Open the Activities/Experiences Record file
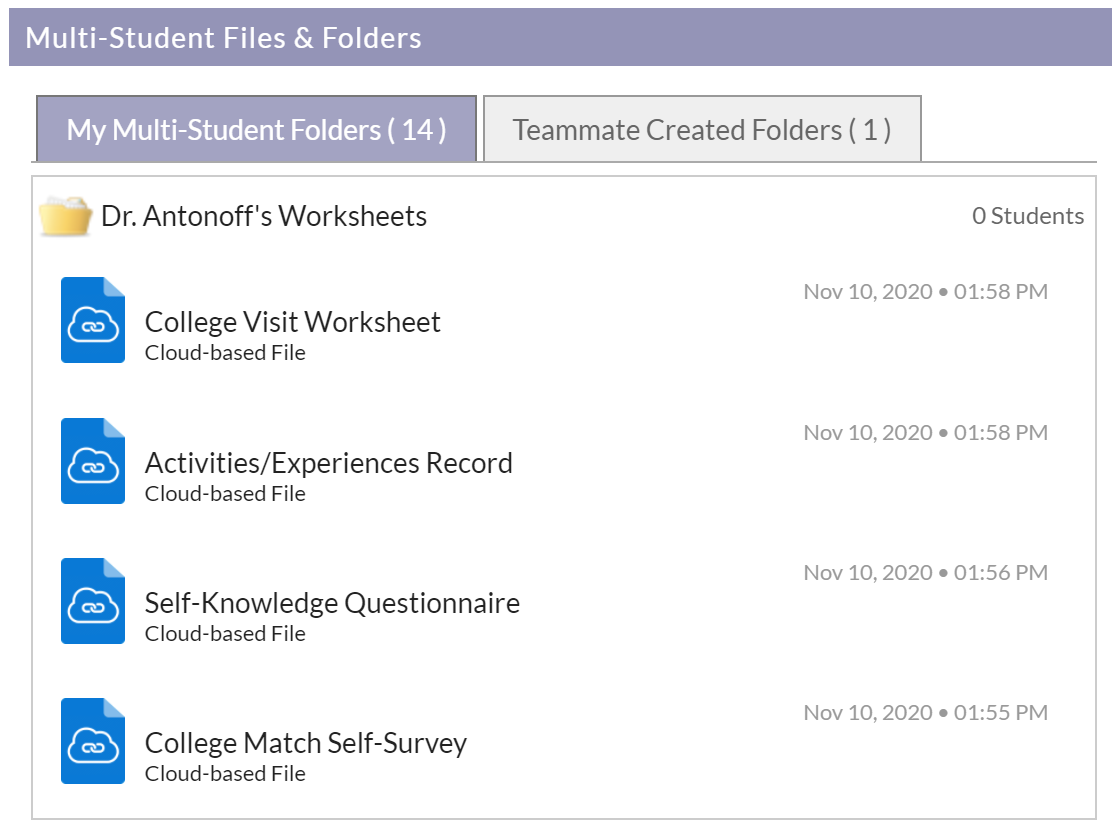Screen dimensions: 1112x826 click(328, 463)
